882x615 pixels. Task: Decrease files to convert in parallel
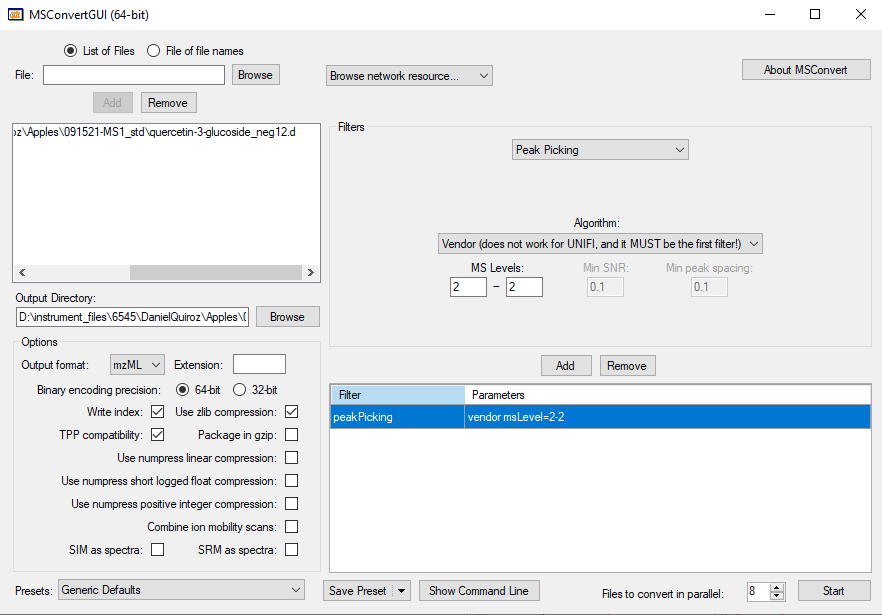[x=777, y=596]
